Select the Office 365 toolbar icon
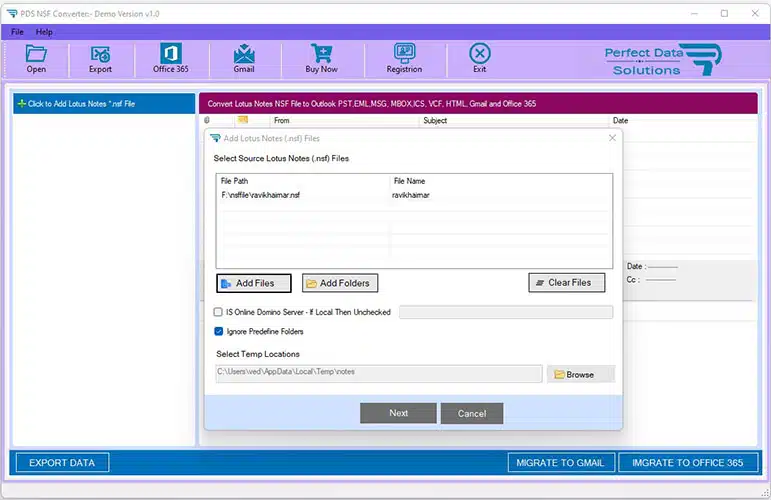Screen dimensions: 771x500 171,59
